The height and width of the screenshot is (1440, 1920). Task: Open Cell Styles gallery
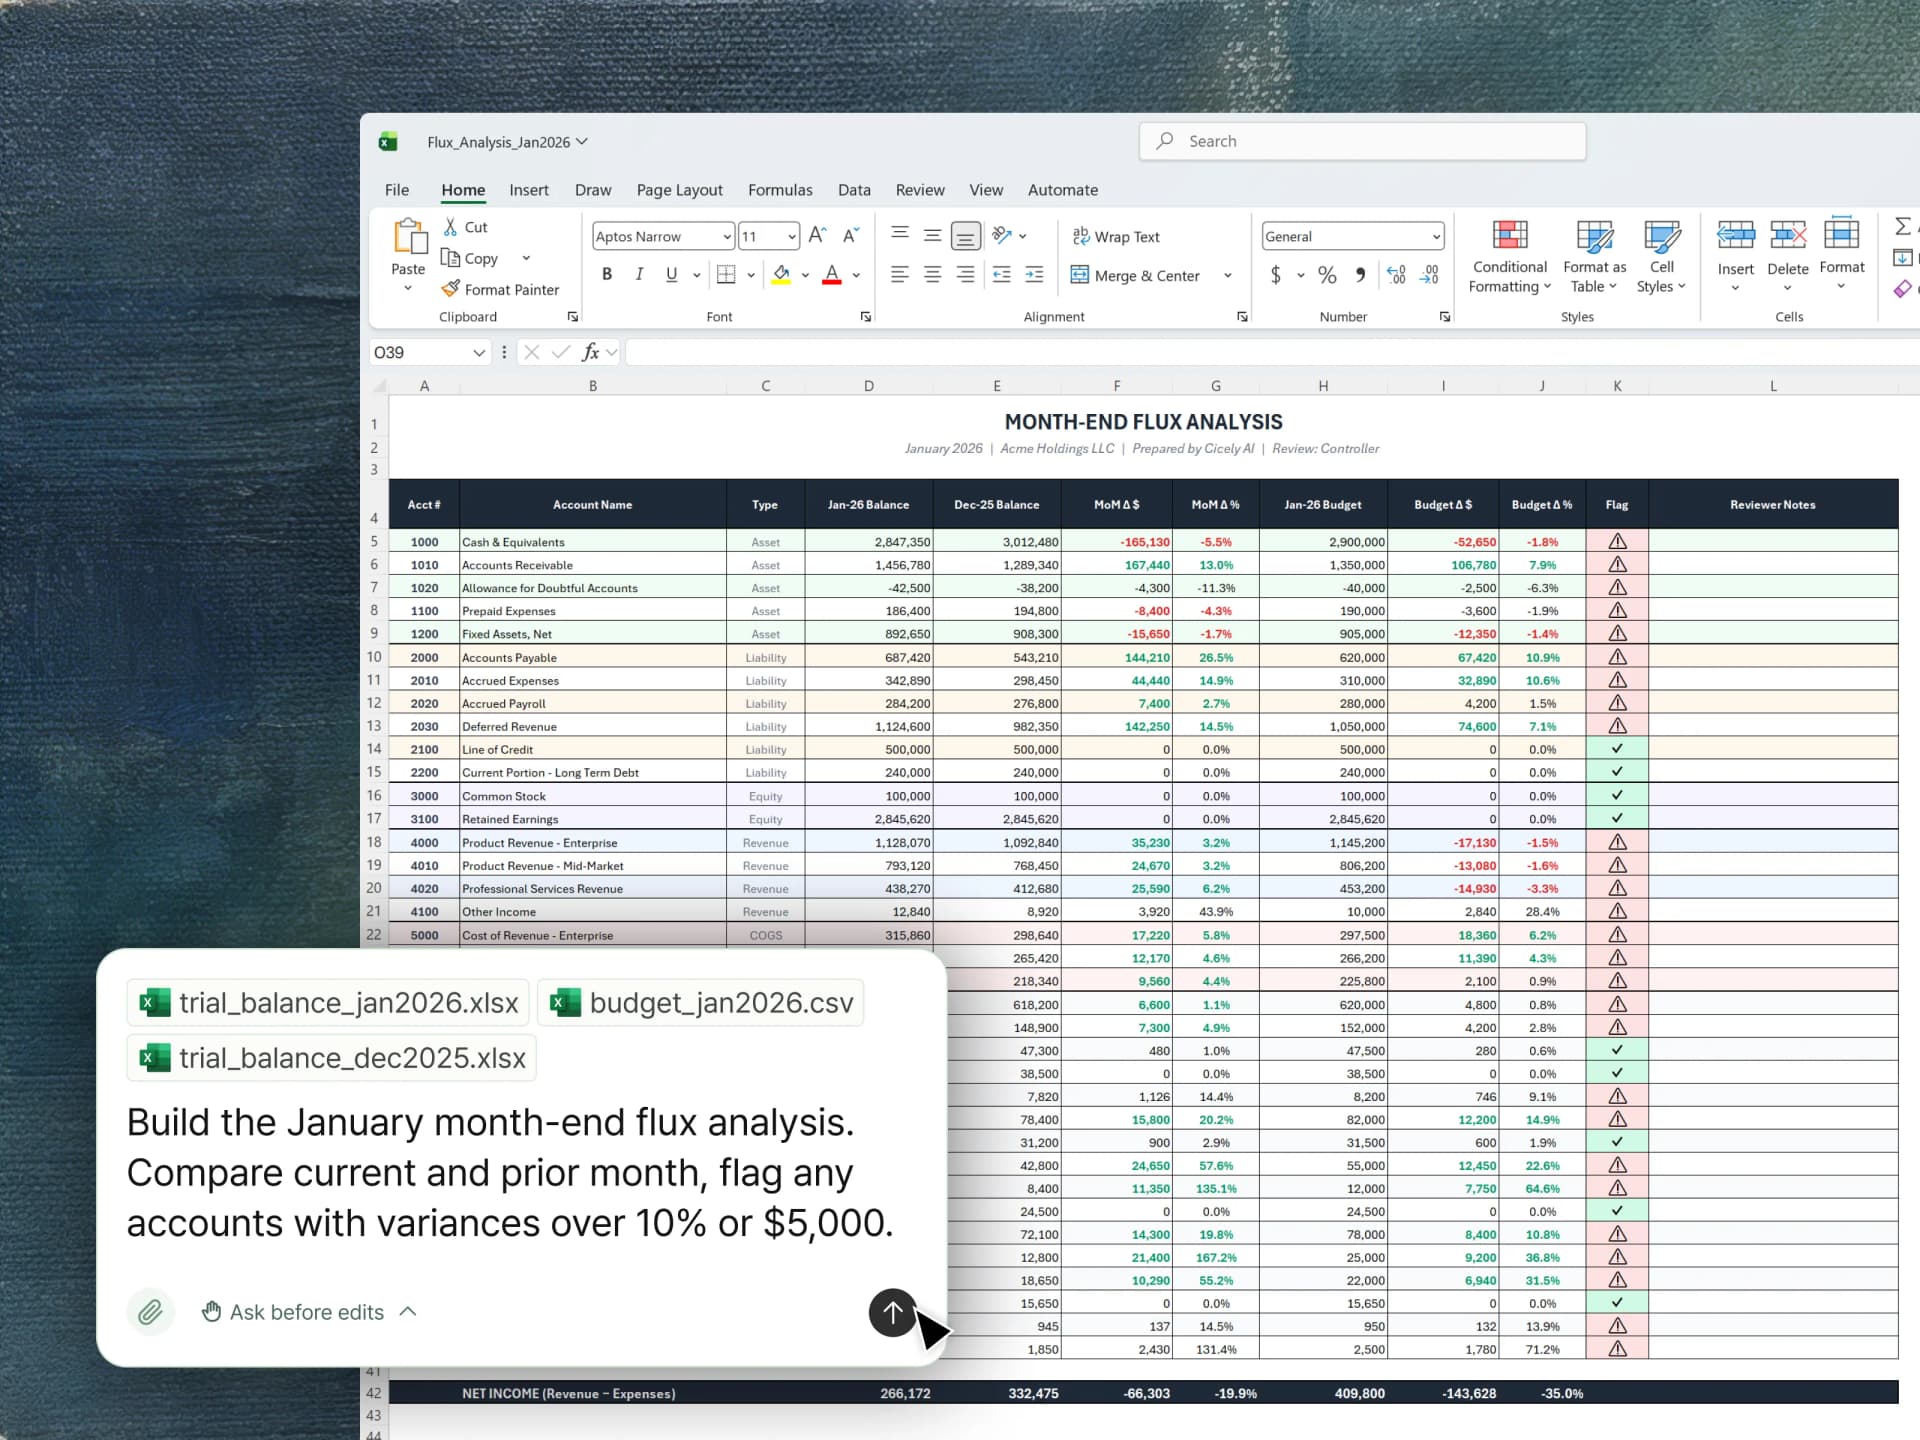(x=1661, y=256)
